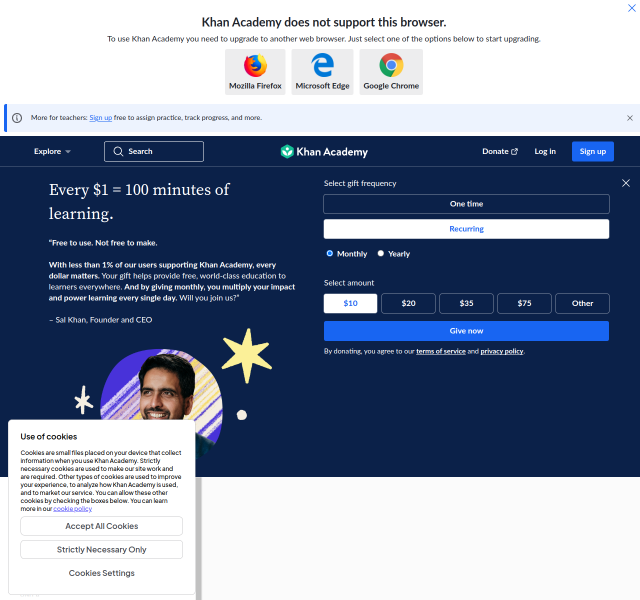Dismiss the More for teachers banner
Image resolution: width=640 pixels, height=600 pixels.
coord(630,118)
